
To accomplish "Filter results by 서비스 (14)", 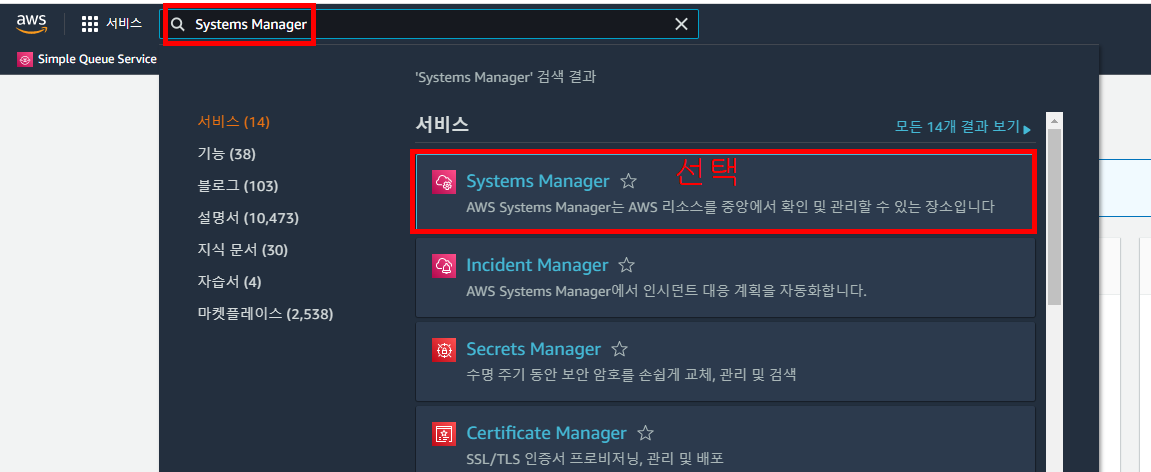I will pyautogui.click(x=233, y=122).
